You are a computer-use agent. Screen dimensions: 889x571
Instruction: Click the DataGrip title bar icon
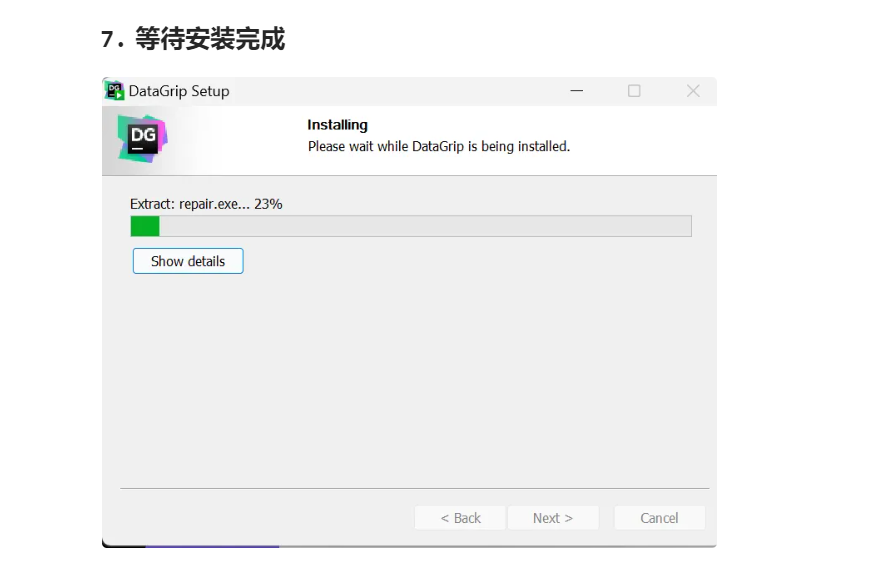115,91
